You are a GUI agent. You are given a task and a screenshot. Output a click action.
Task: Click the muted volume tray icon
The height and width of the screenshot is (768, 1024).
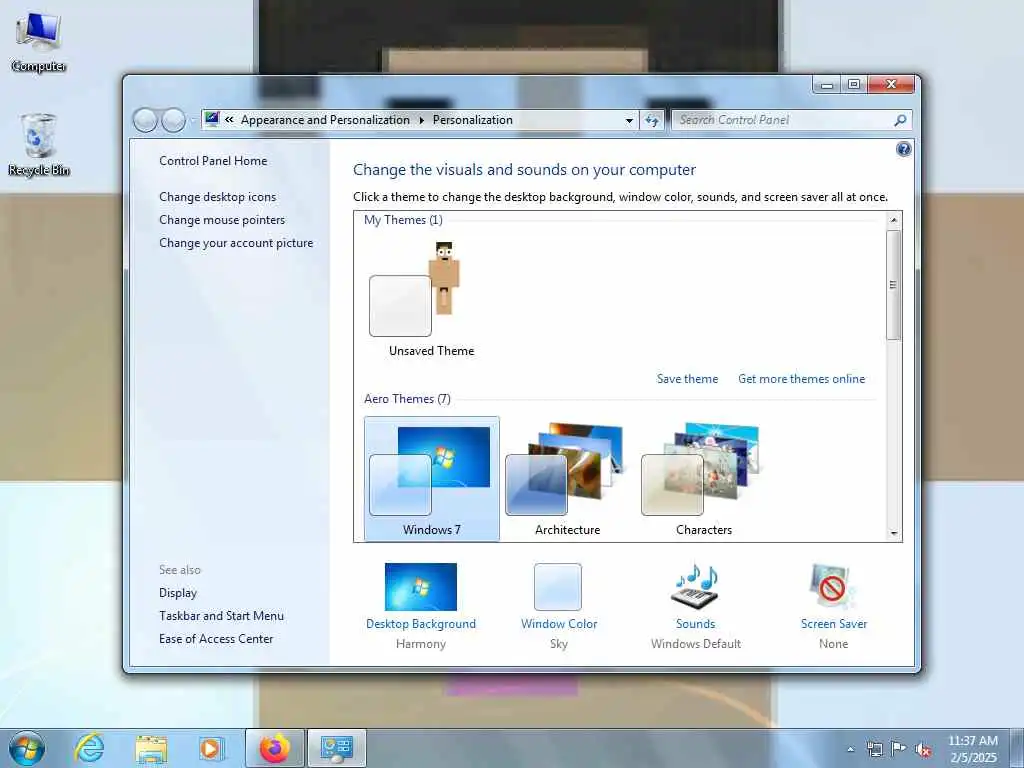coord(923,749)
